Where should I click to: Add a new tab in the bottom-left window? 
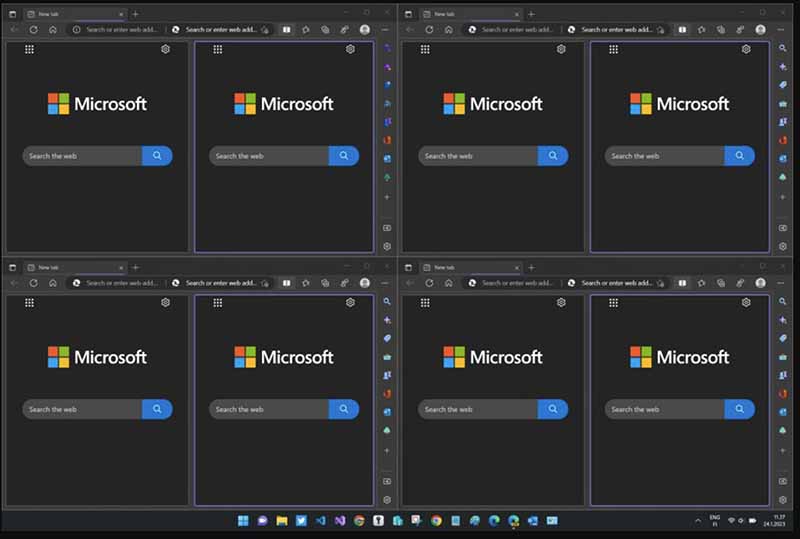(x=136, y=267)
